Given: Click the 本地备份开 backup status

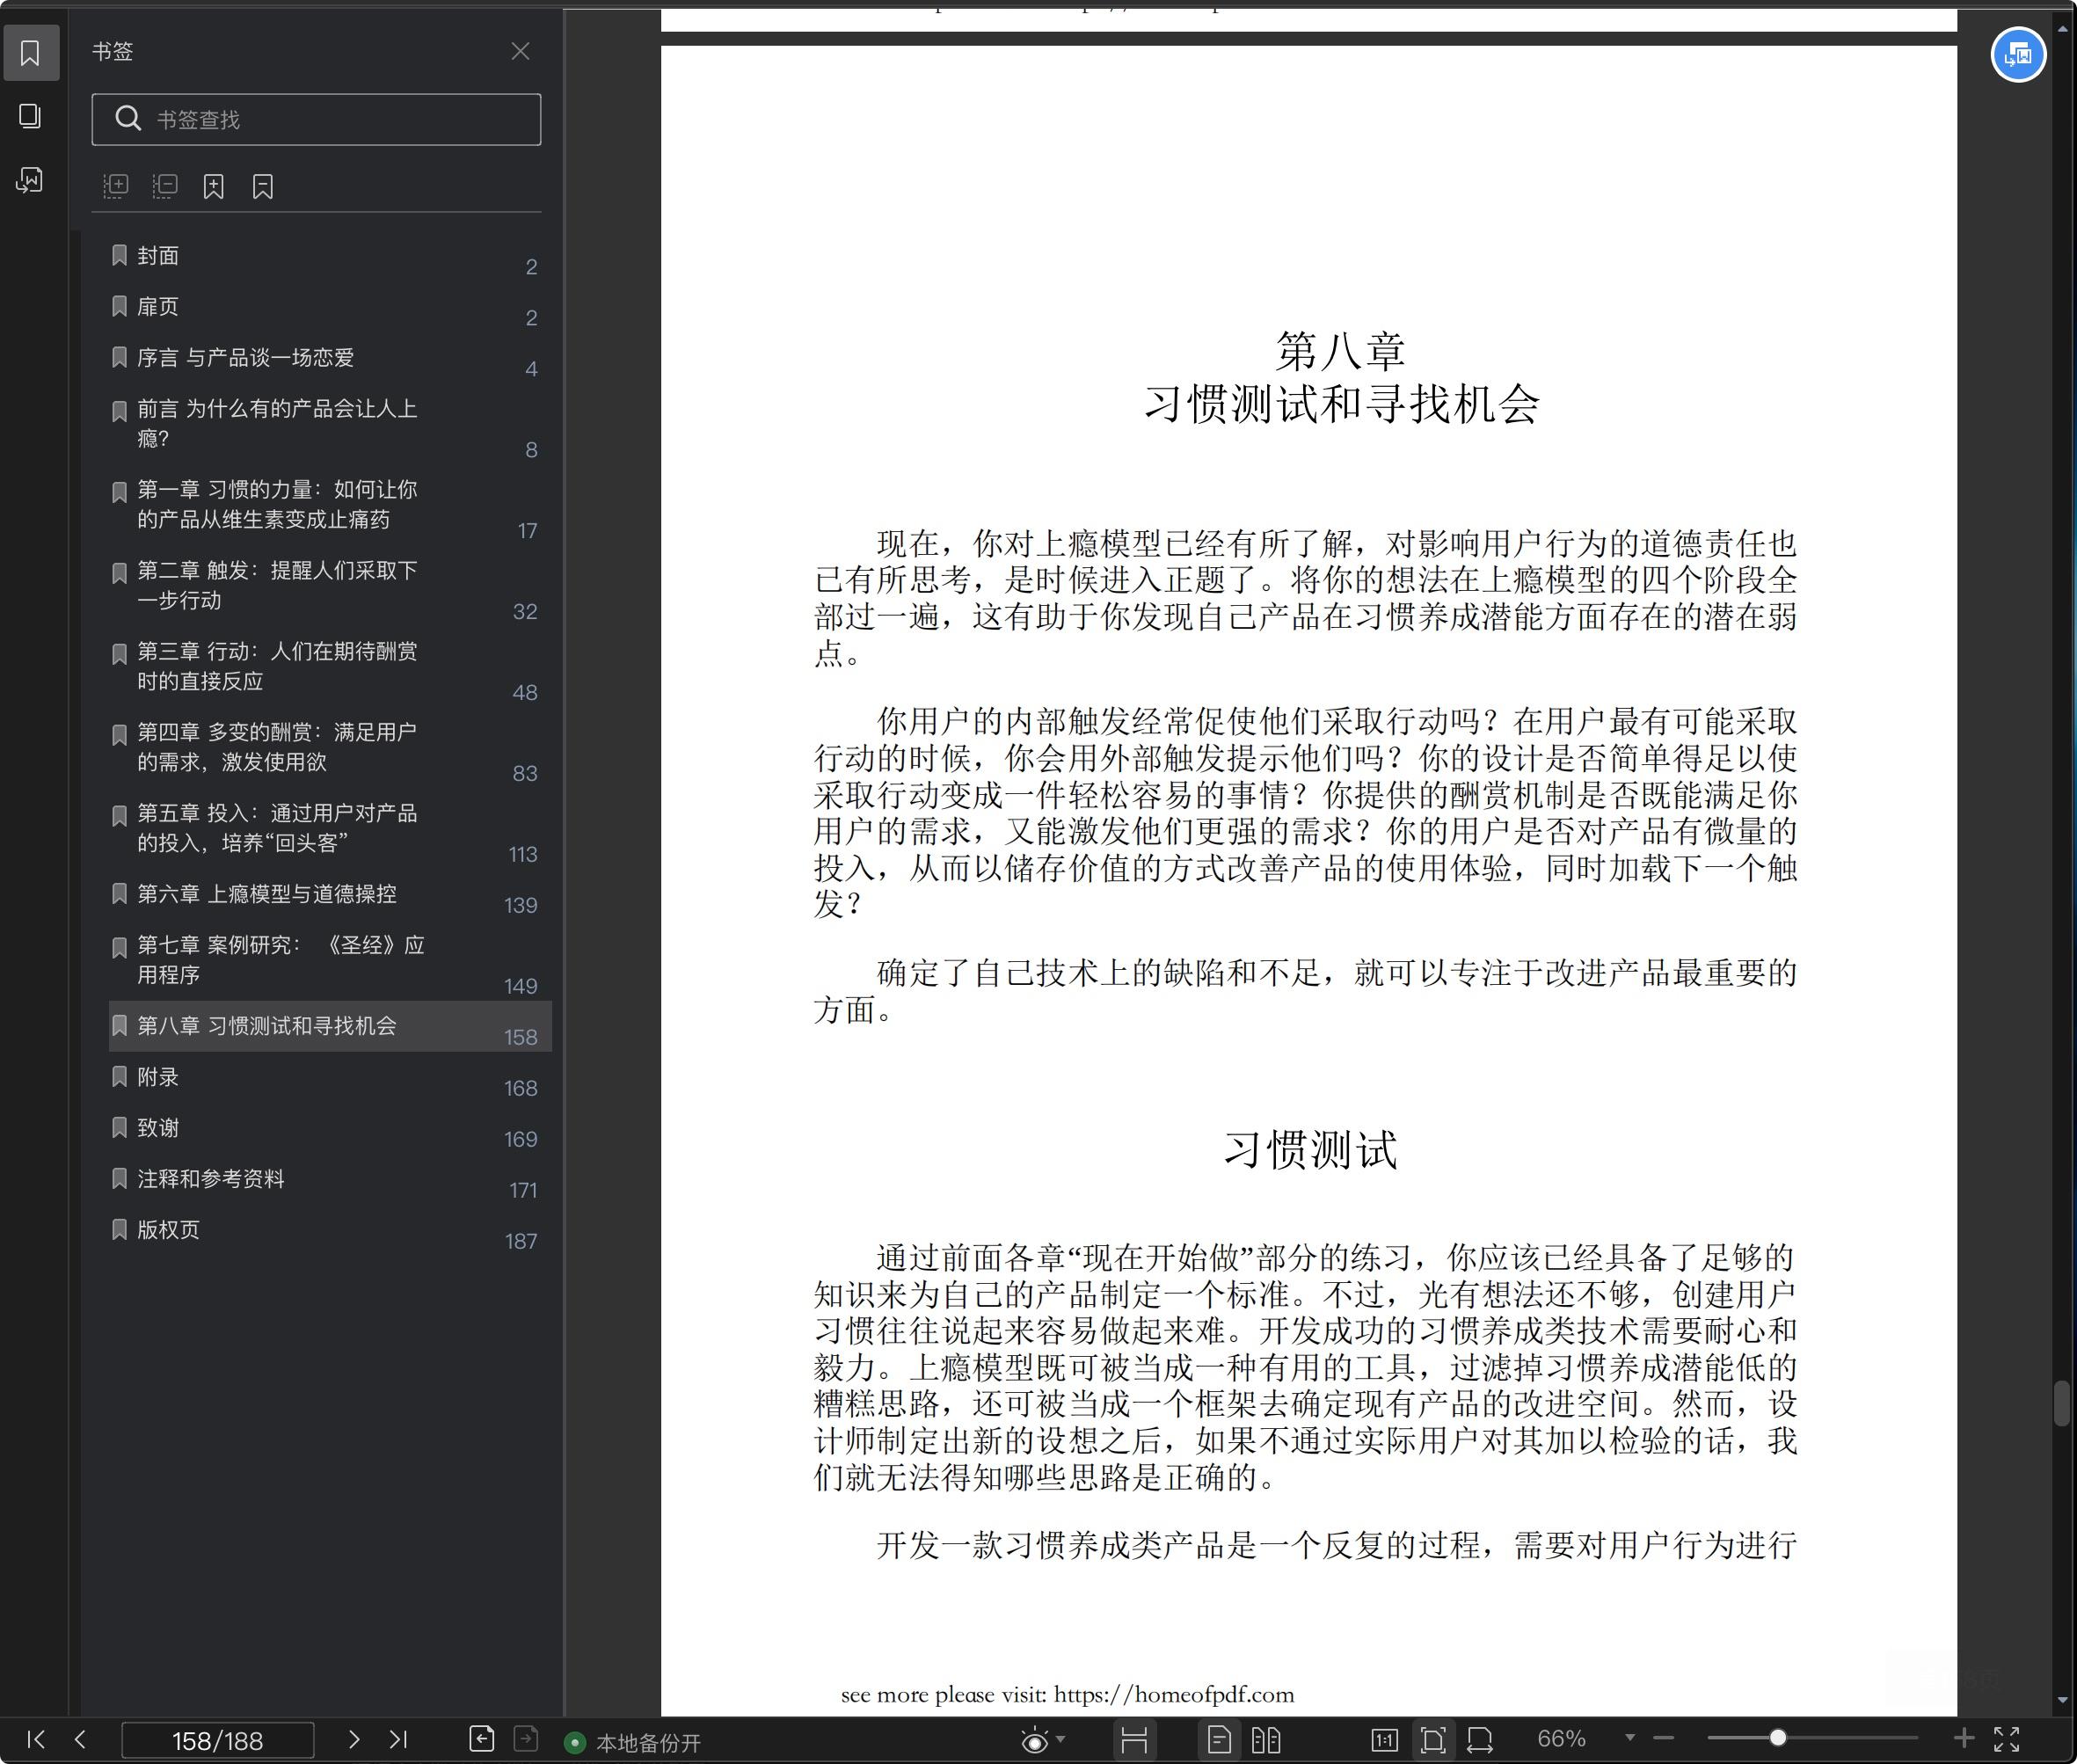Looking at the screenshot, I should (x=634, y=1743).
